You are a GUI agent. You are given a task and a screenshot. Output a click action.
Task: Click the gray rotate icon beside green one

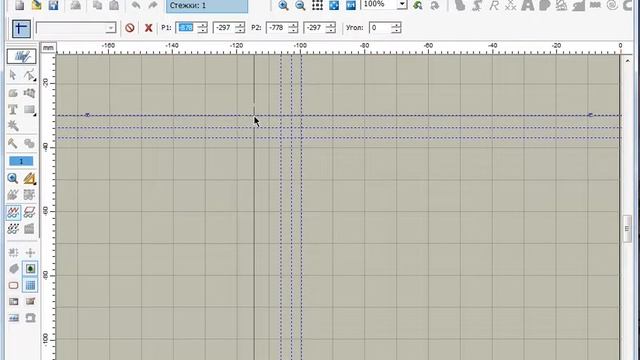click(x=435, y=5)
